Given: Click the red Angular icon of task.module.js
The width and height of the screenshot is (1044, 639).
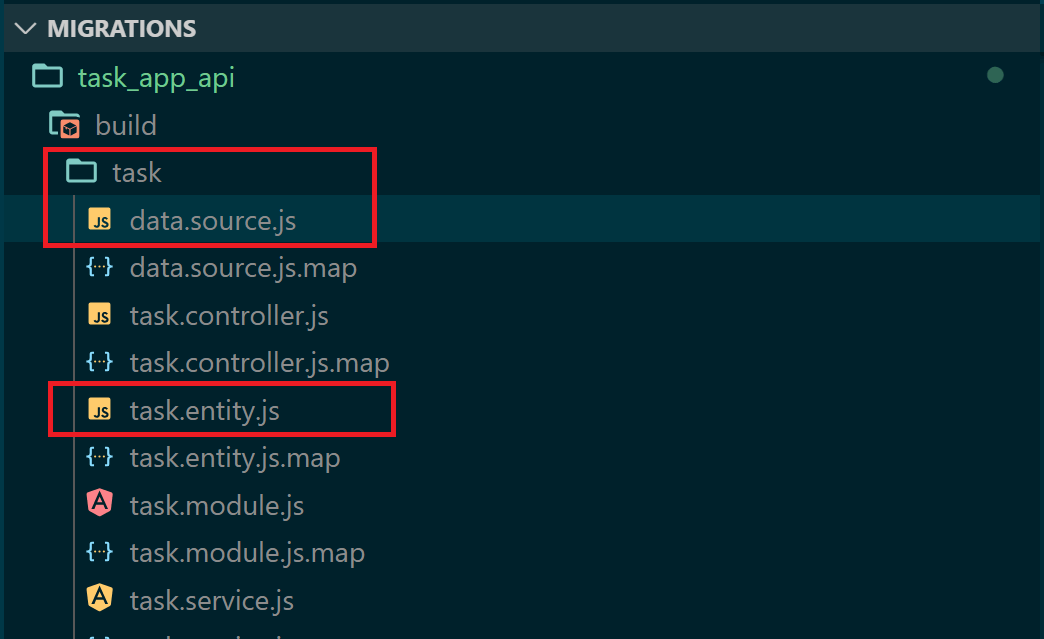Looking at the screenshot, I should click(x=100, y=504).
